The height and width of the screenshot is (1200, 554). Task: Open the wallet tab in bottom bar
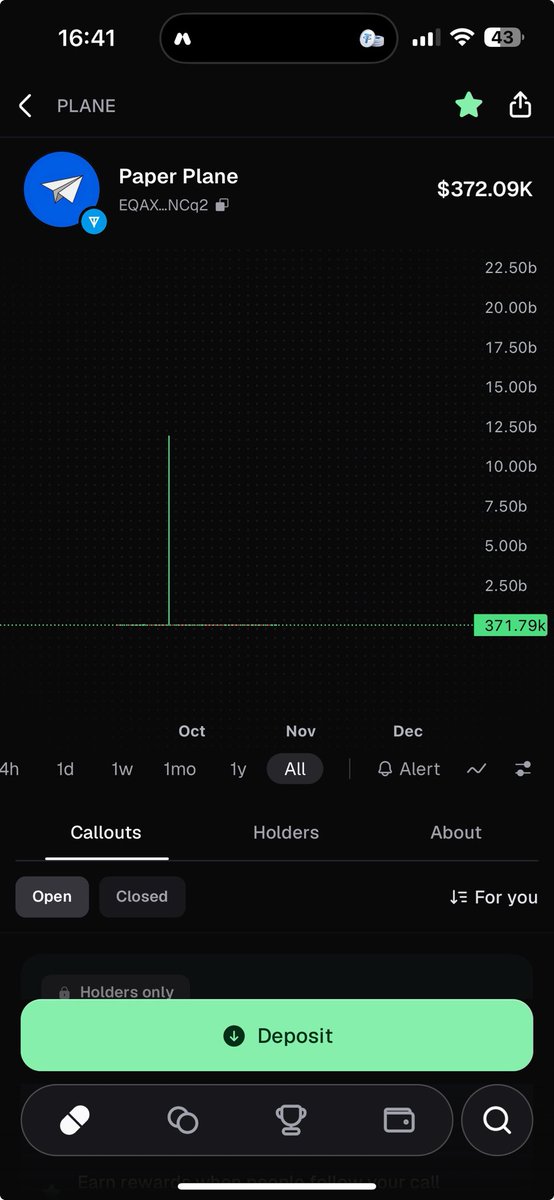[x=399, y=1121]
